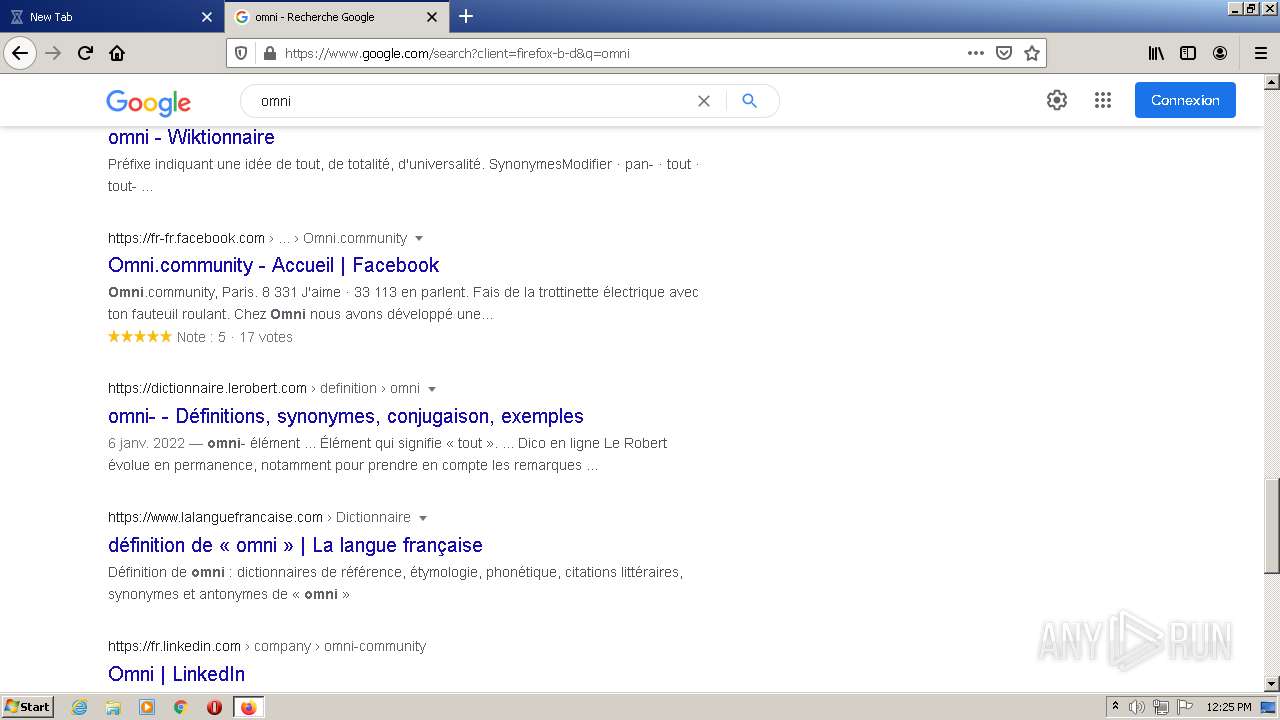Show sidebars panel icon

[1188, 53]
